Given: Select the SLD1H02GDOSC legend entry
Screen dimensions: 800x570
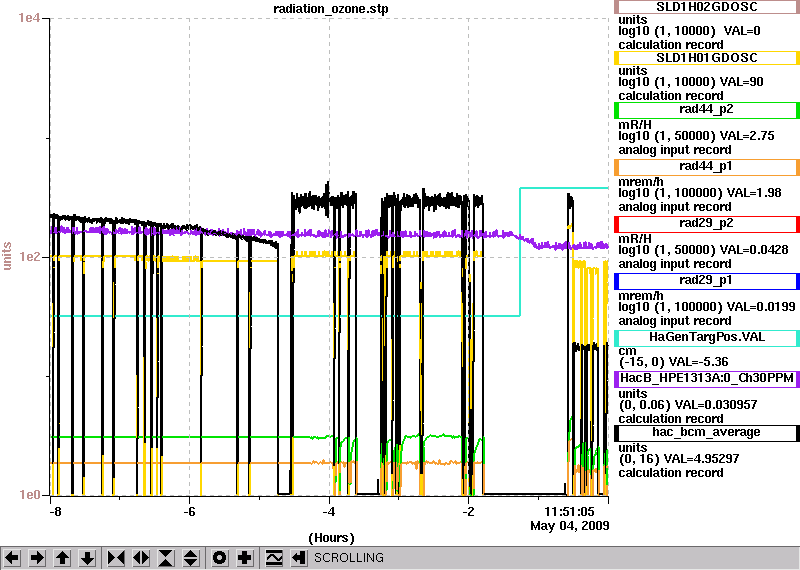Looking at the screenshot, I should coord(707,7).
